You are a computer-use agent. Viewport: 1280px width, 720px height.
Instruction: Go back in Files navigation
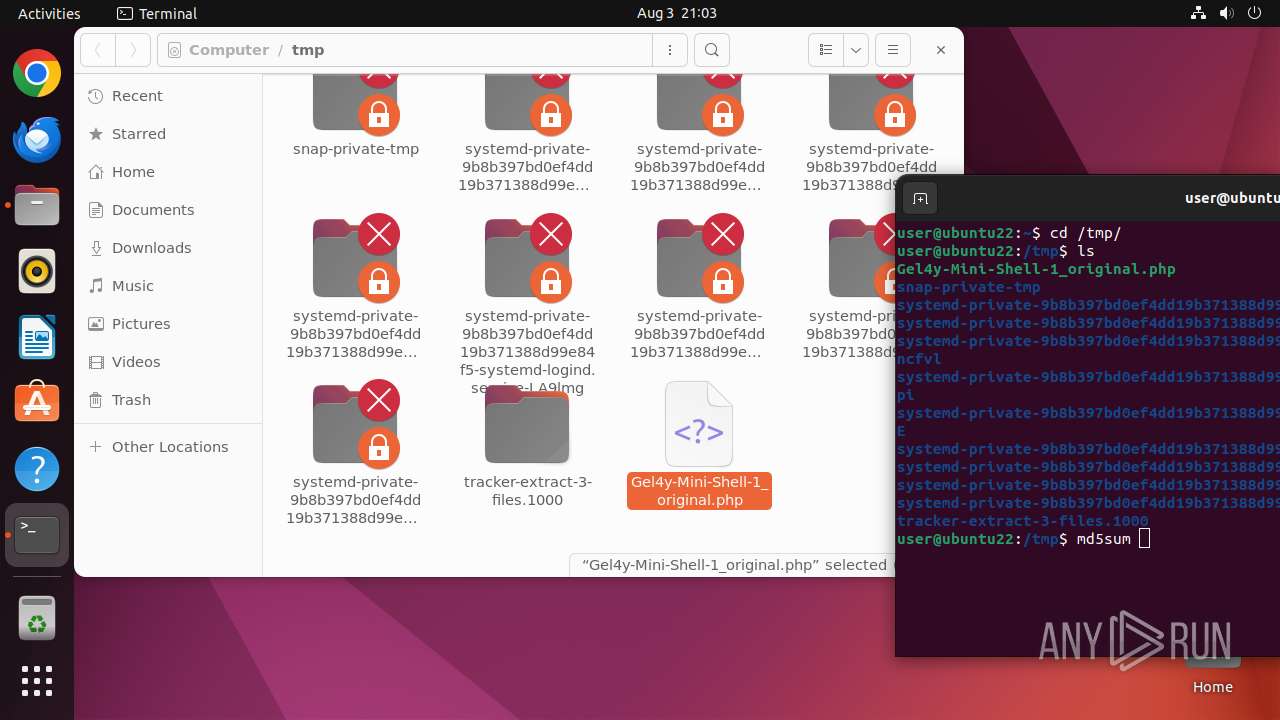coord(98,50)
